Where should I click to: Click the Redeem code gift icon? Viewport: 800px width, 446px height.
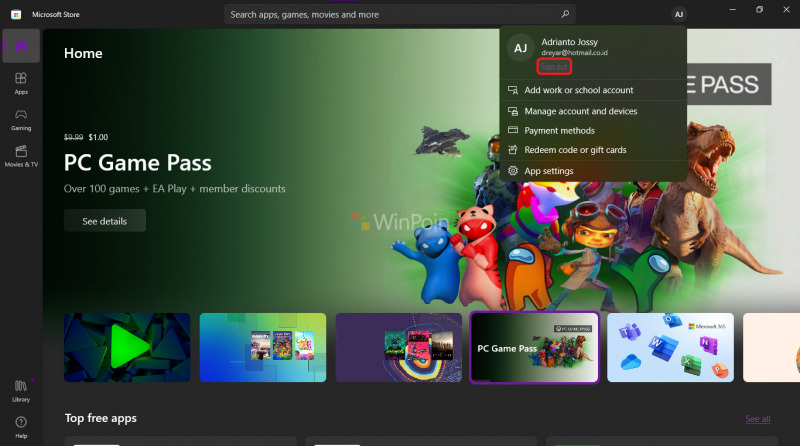[513, 150]
